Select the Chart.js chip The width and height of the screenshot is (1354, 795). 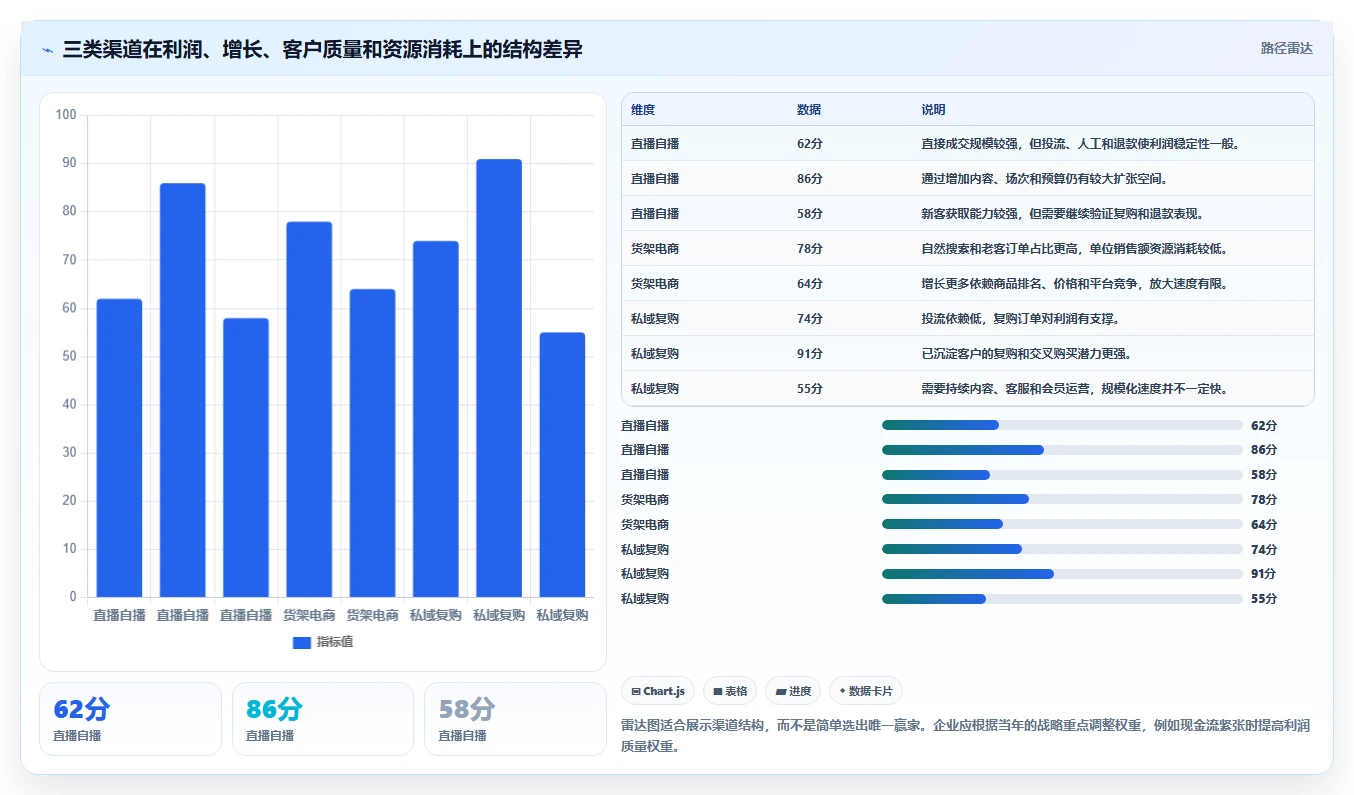(658, 691)
